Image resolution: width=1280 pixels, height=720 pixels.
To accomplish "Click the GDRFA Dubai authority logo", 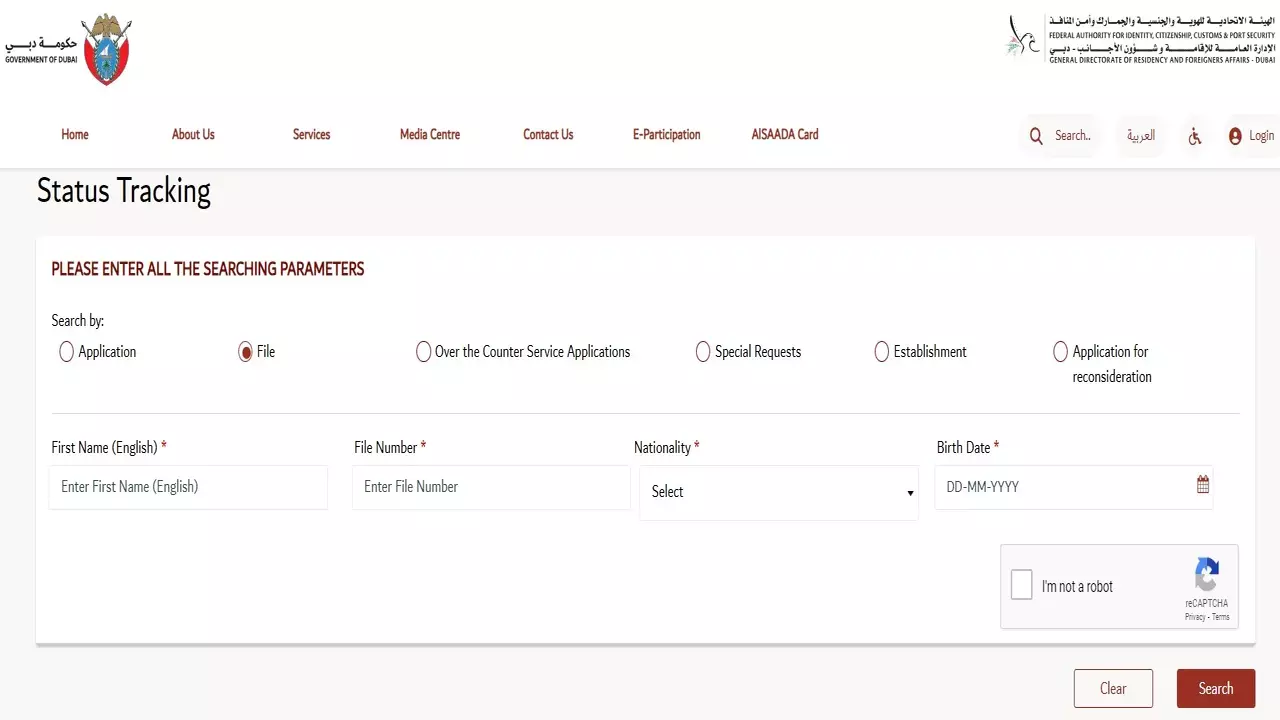I will point(1140,39).
